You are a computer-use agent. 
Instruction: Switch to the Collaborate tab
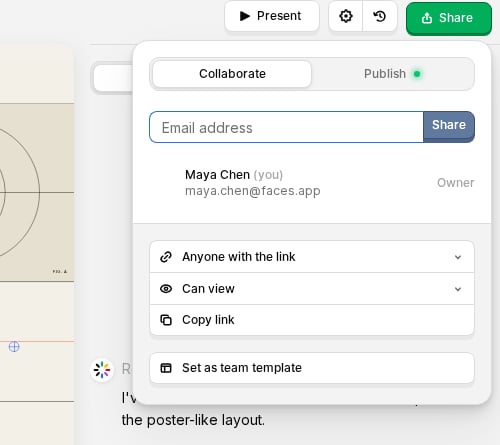232,74
